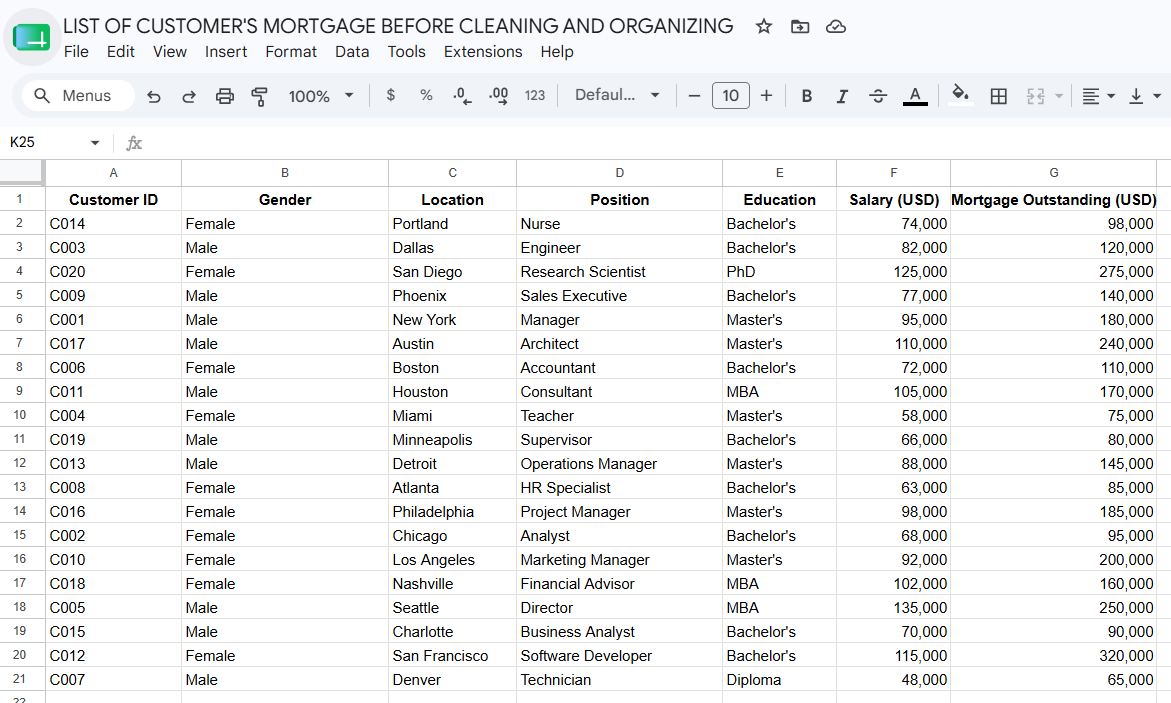Open the Insert menu
Viewport: 1171px width, 703px height.
(x=226, y=52)
